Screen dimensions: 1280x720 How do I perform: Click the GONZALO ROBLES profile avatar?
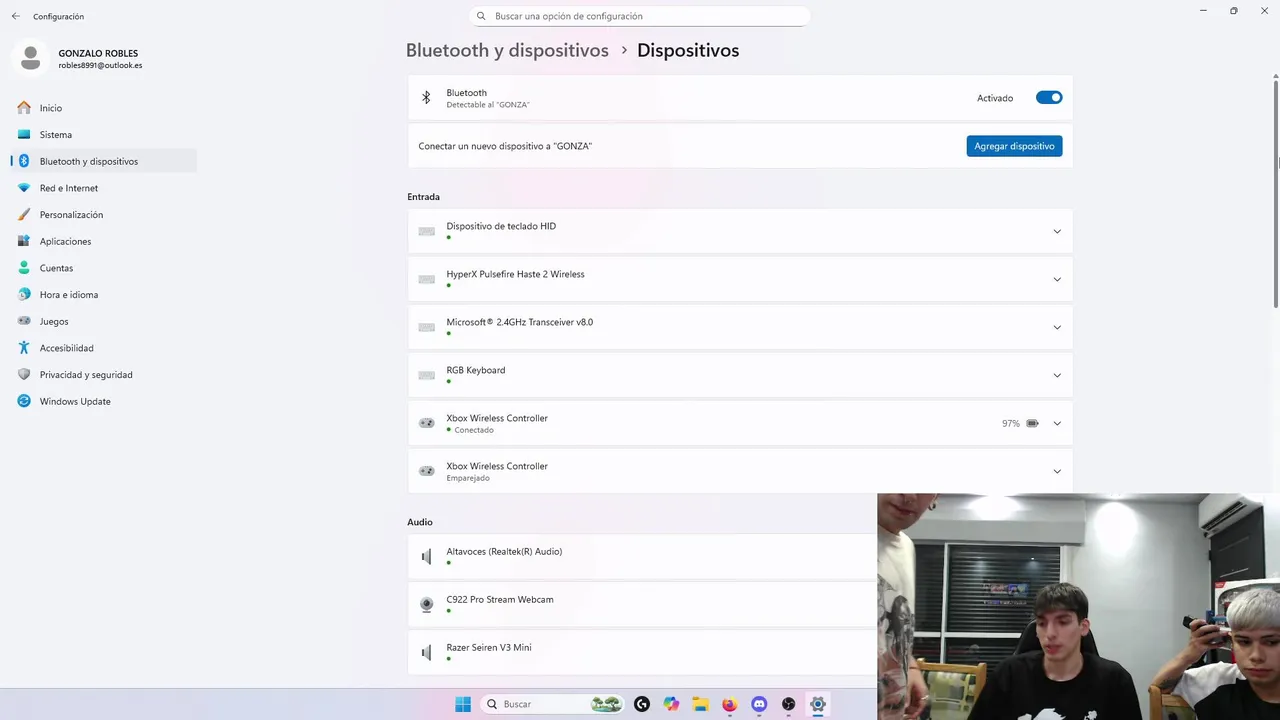[31, 59]
